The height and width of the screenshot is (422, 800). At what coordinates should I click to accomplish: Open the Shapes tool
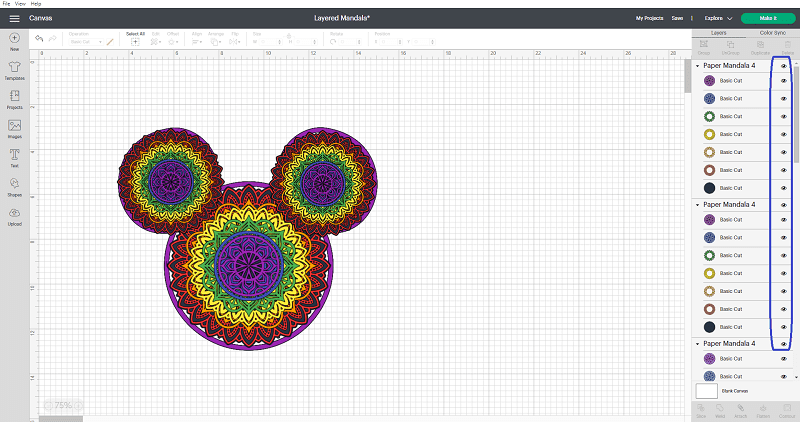tap(14, 187)
